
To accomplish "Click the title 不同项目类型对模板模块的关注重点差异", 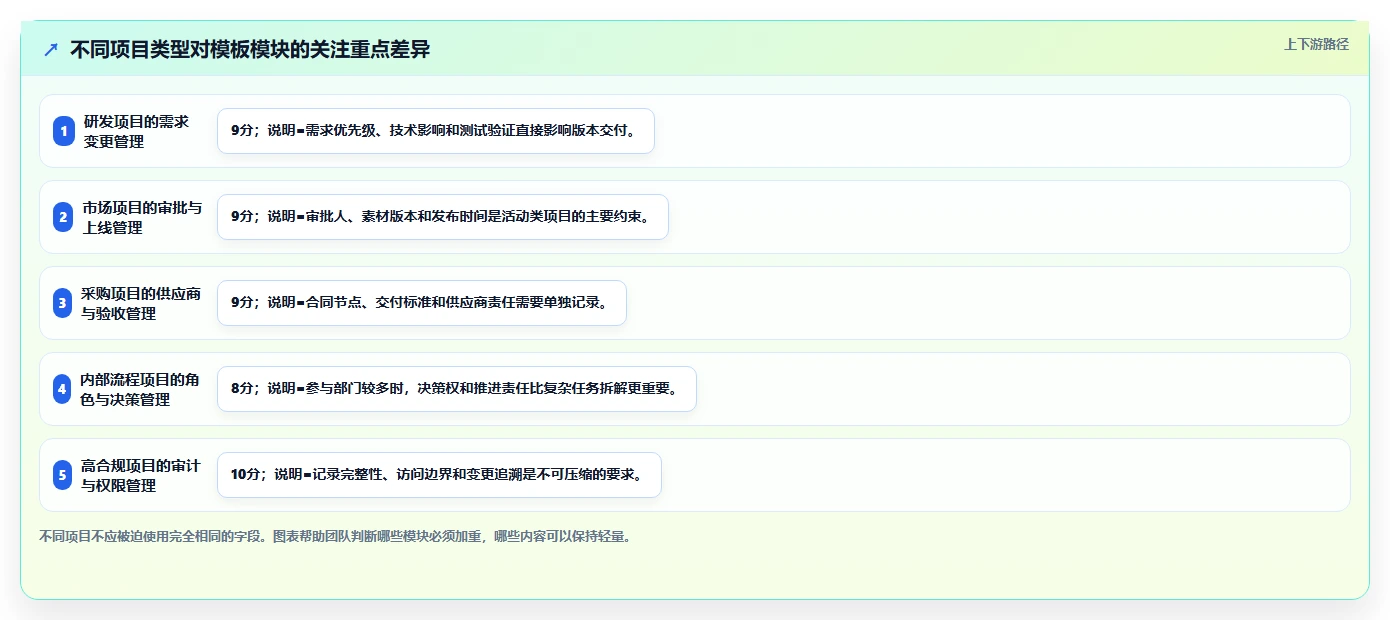I will 250,49.
